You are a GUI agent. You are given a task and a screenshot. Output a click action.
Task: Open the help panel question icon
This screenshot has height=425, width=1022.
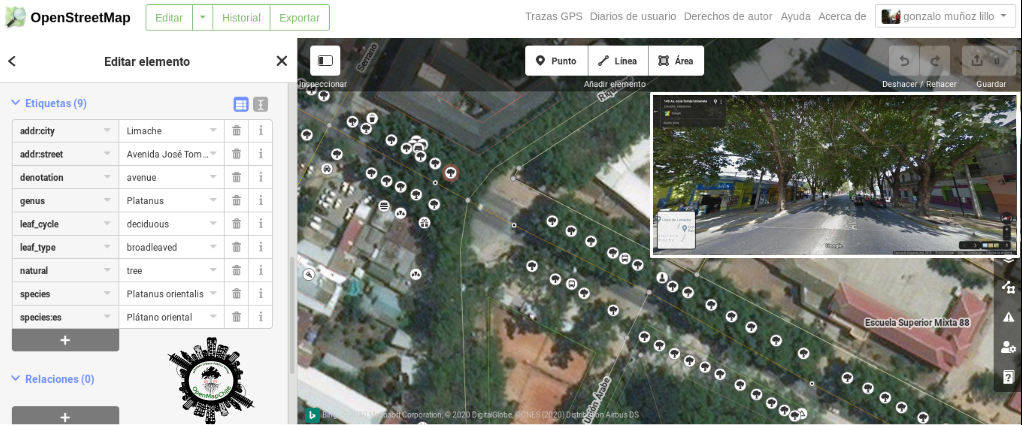[1008, 377]
